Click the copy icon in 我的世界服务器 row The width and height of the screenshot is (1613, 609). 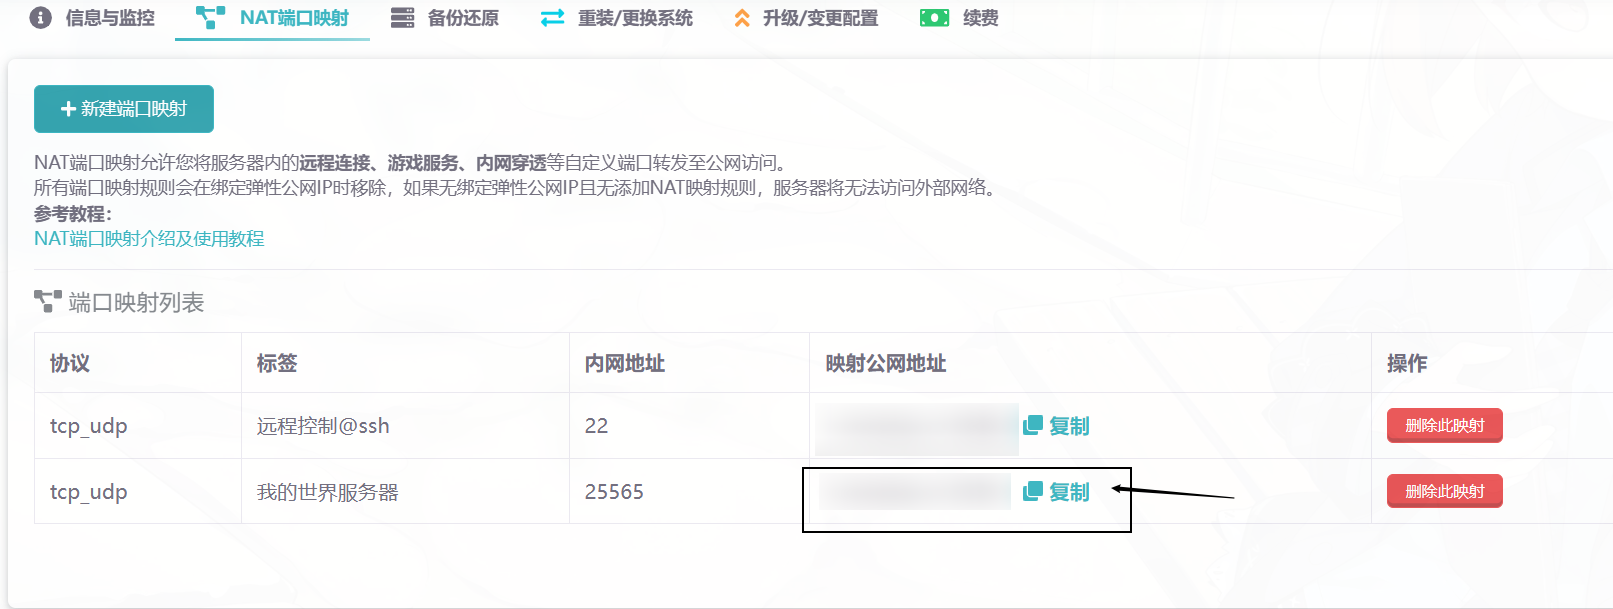coord(1033,491)
